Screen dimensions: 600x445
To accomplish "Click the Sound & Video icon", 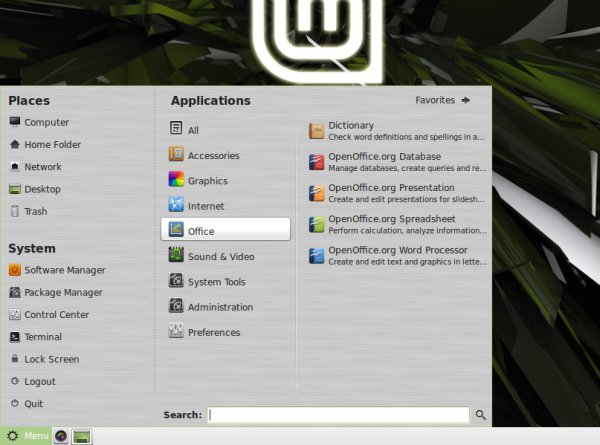I will tap(176, 254).
